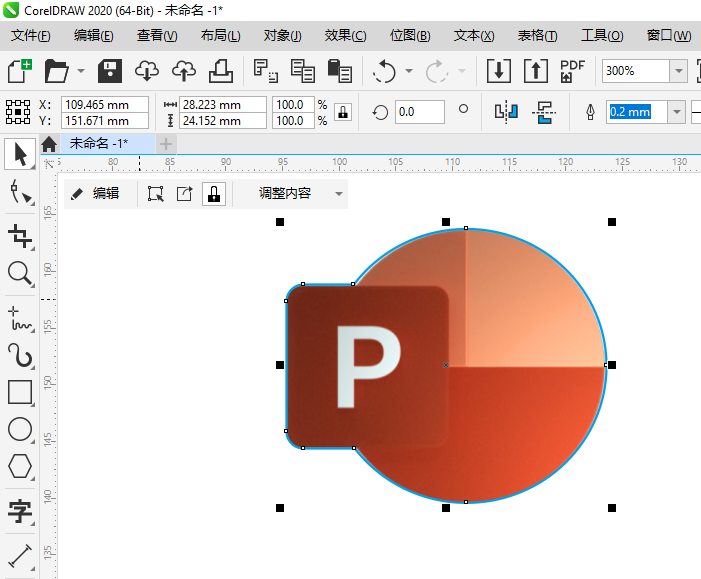This screenshot has width=701, height=579.
Task: Expand the 调整内容 dropdown
Action: point(339,194)
